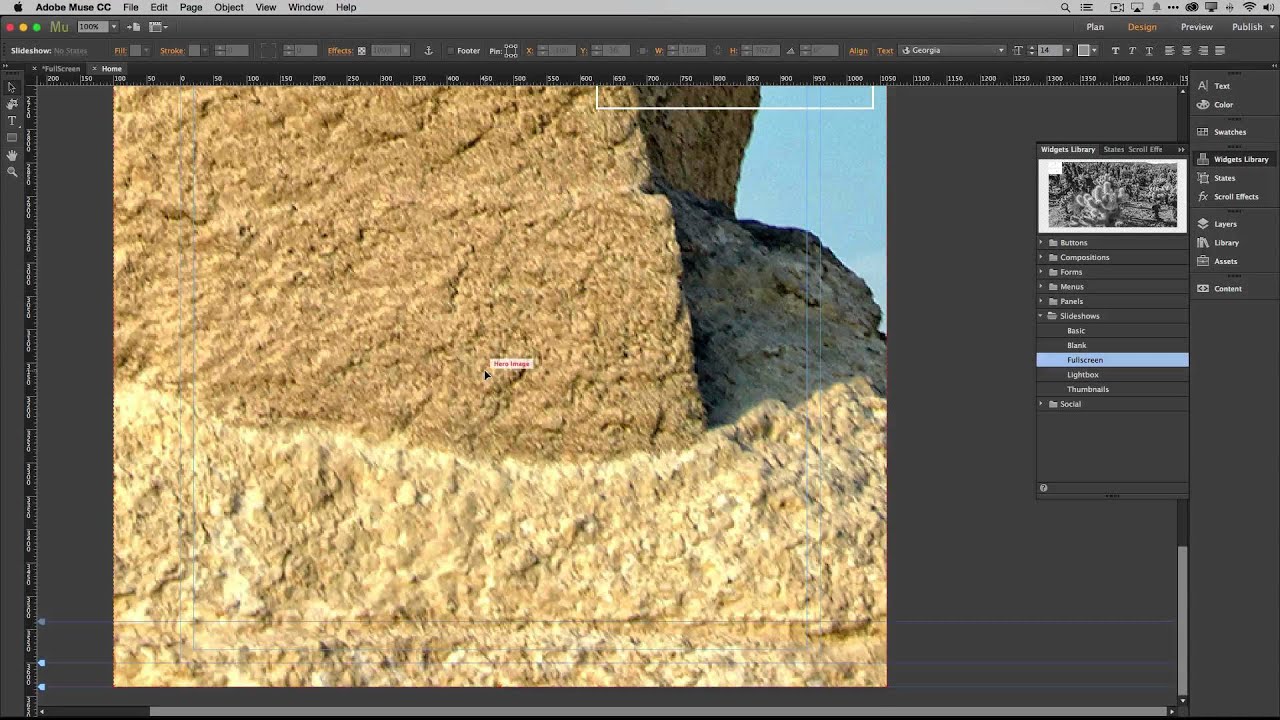Select the Rectangle tool
The image size is (1280, 720).
(12, 138)
